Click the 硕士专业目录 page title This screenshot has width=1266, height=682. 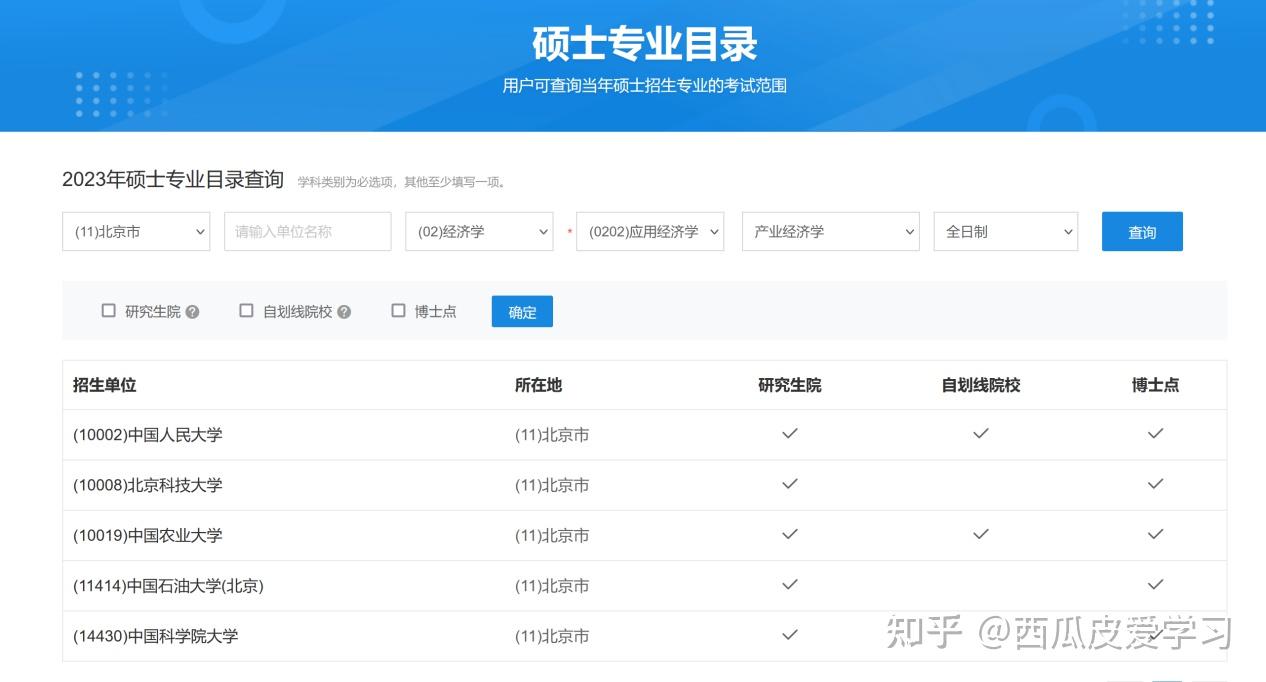tap(645, 43)
